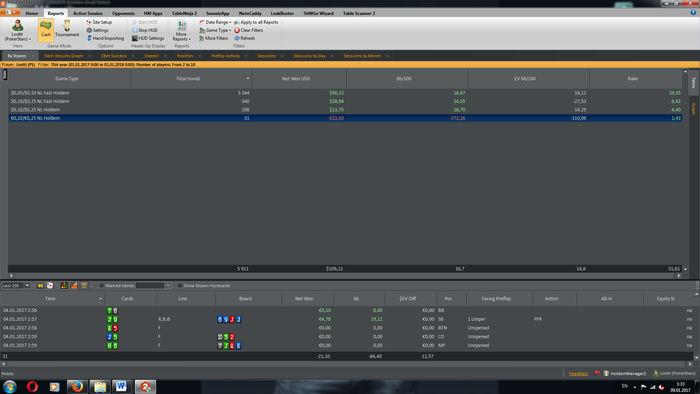Open Windows Start menu
This screenshot has height=394, width=700.
tap(10, 386)
